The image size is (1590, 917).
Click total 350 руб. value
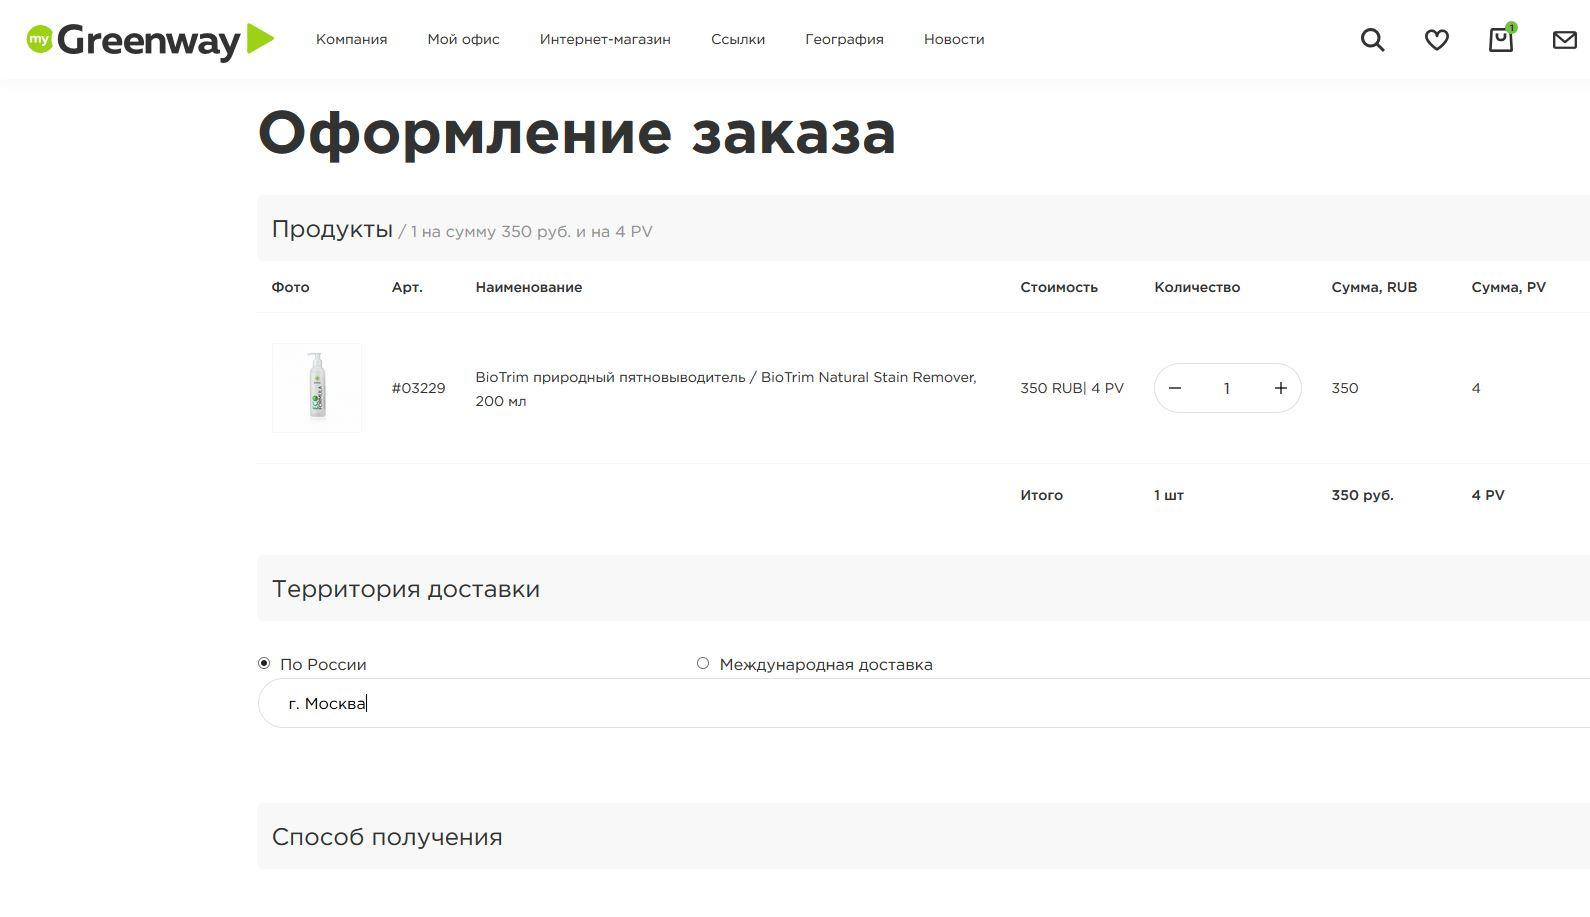click(x=1362, y=495)
